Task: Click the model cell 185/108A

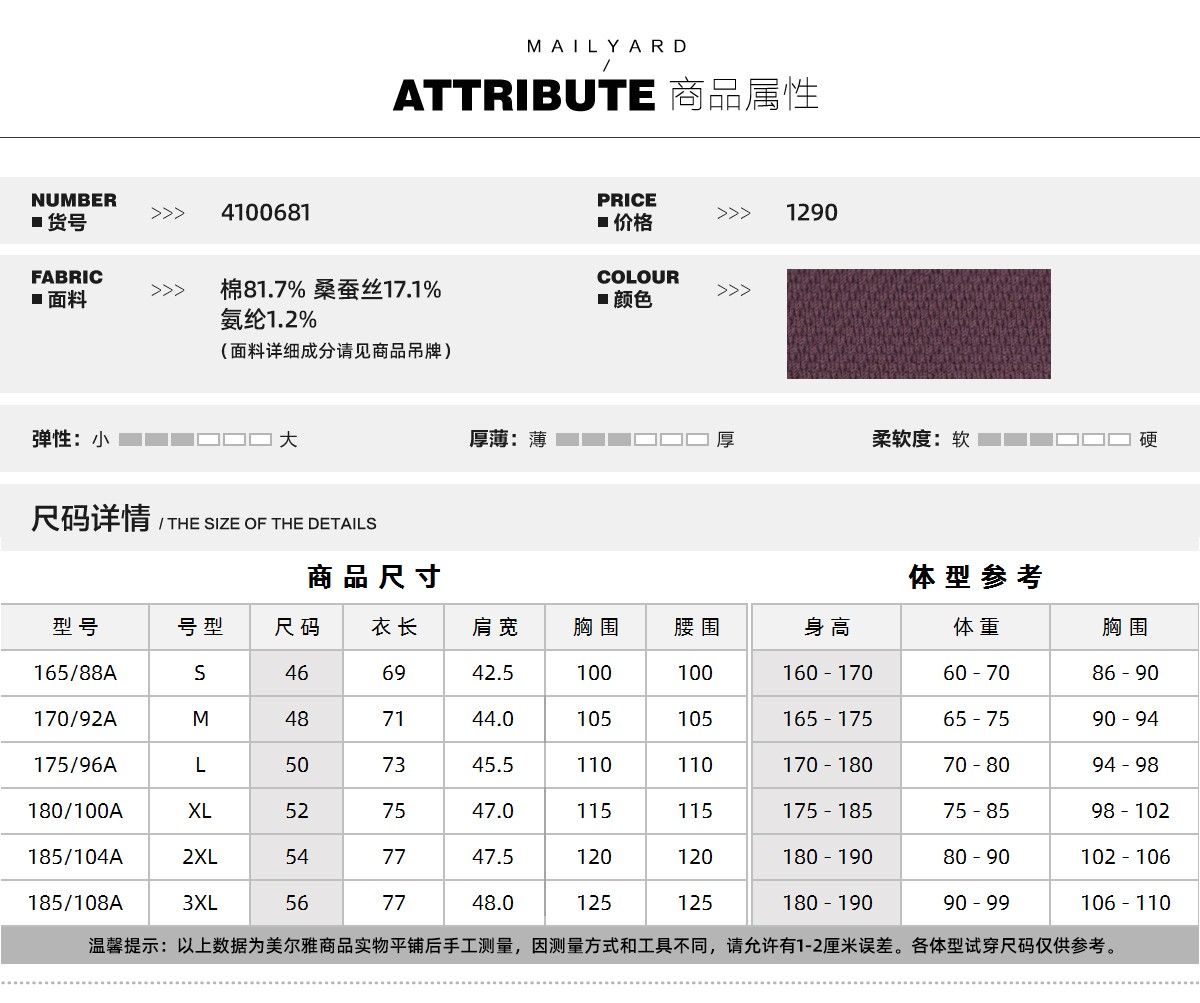Action: click(x=75, y=903)
